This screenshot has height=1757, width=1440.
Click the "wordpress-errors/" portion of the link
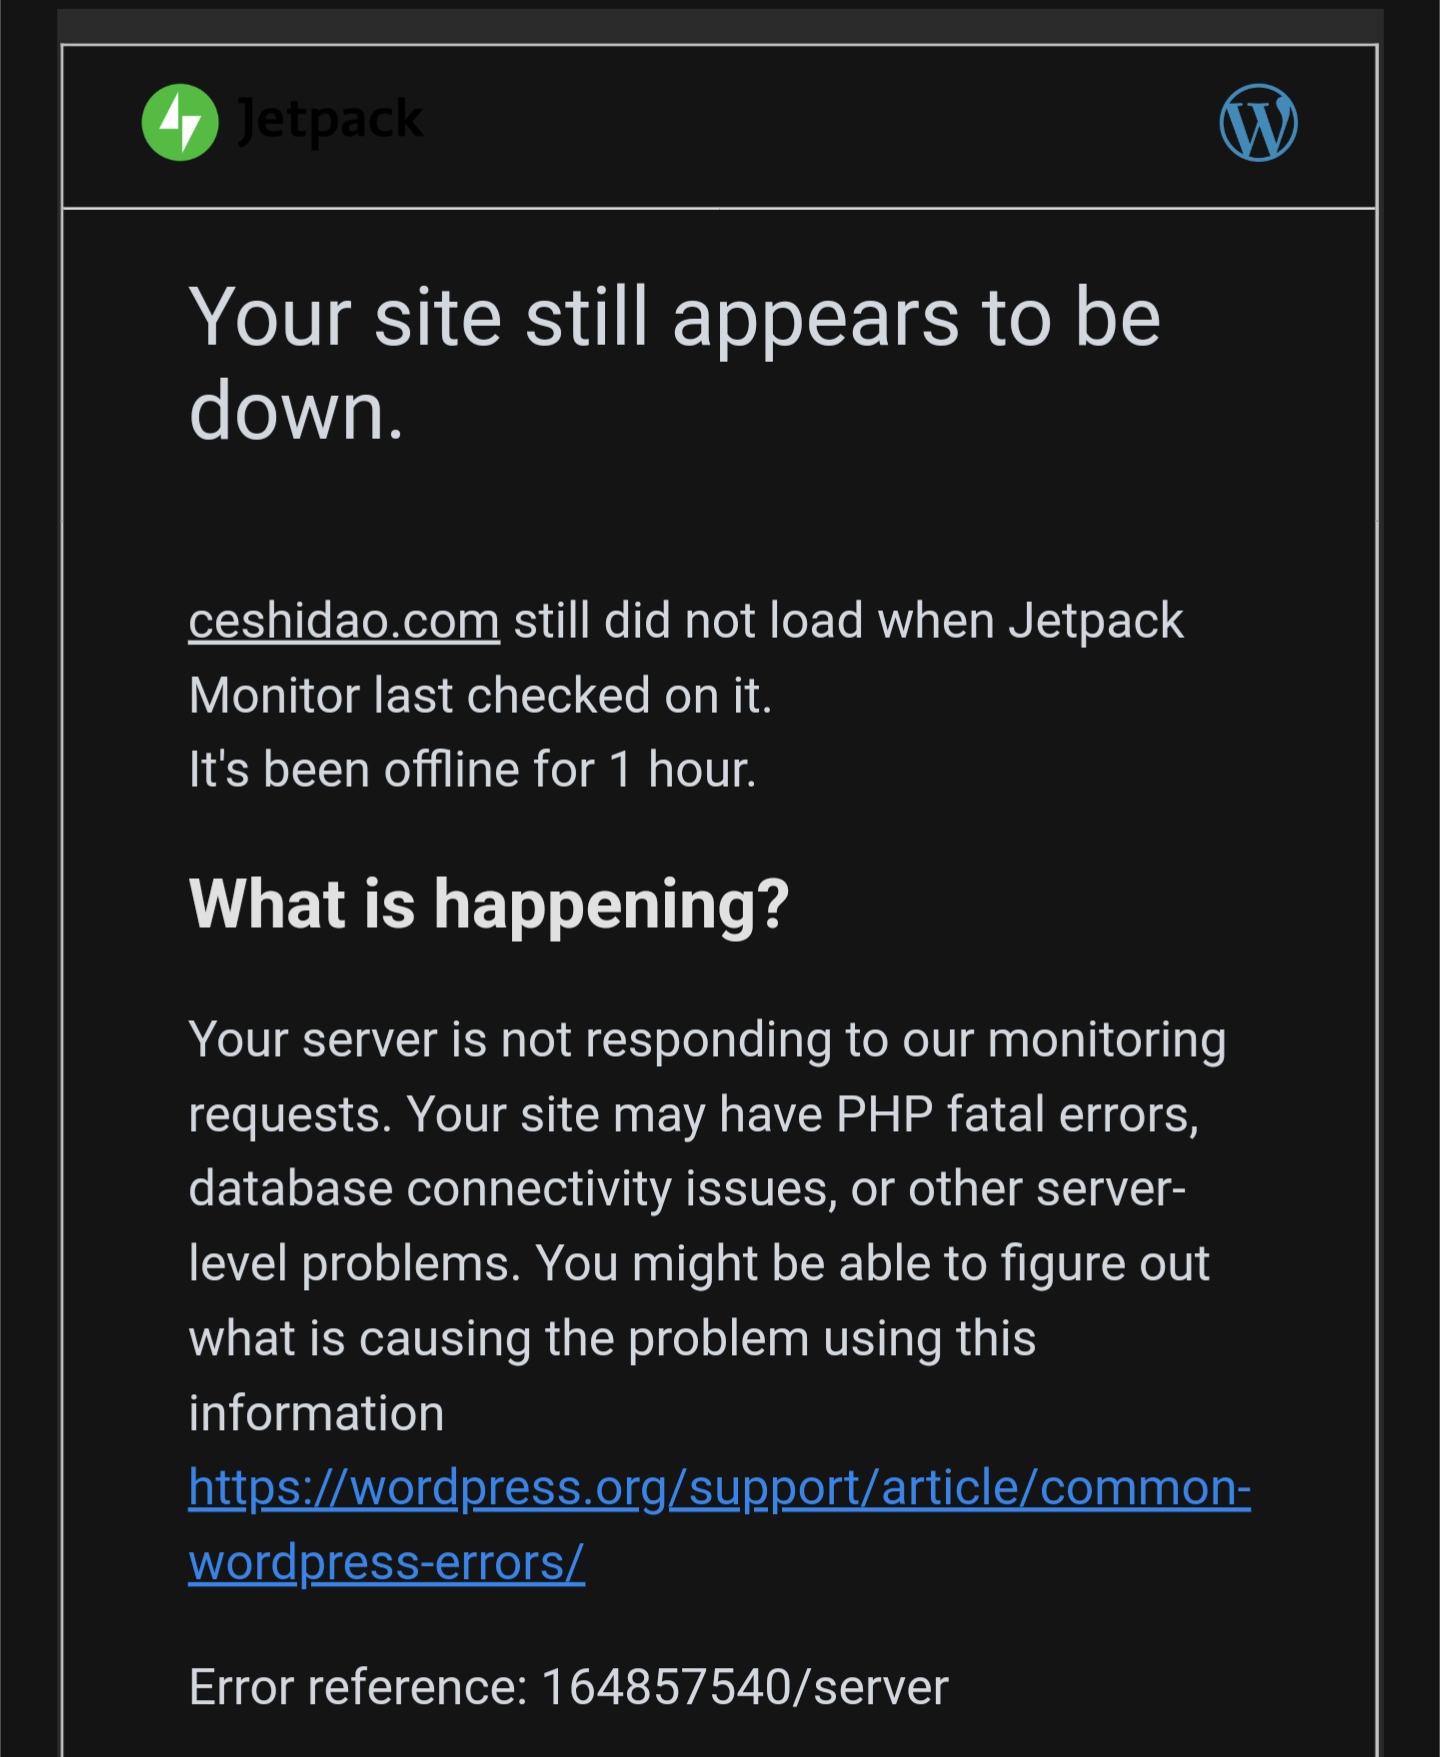click(x=386, y=1563)
